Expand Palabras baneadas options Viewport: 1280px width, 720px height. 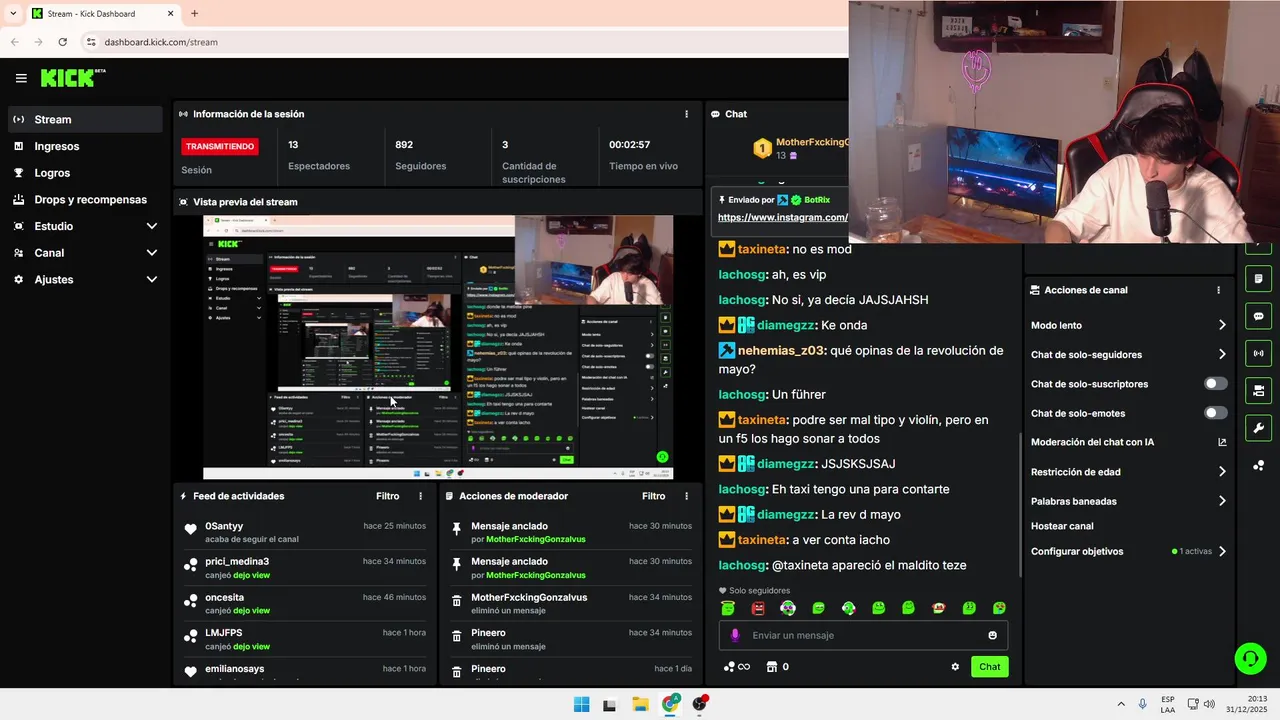coord(1222,501)
